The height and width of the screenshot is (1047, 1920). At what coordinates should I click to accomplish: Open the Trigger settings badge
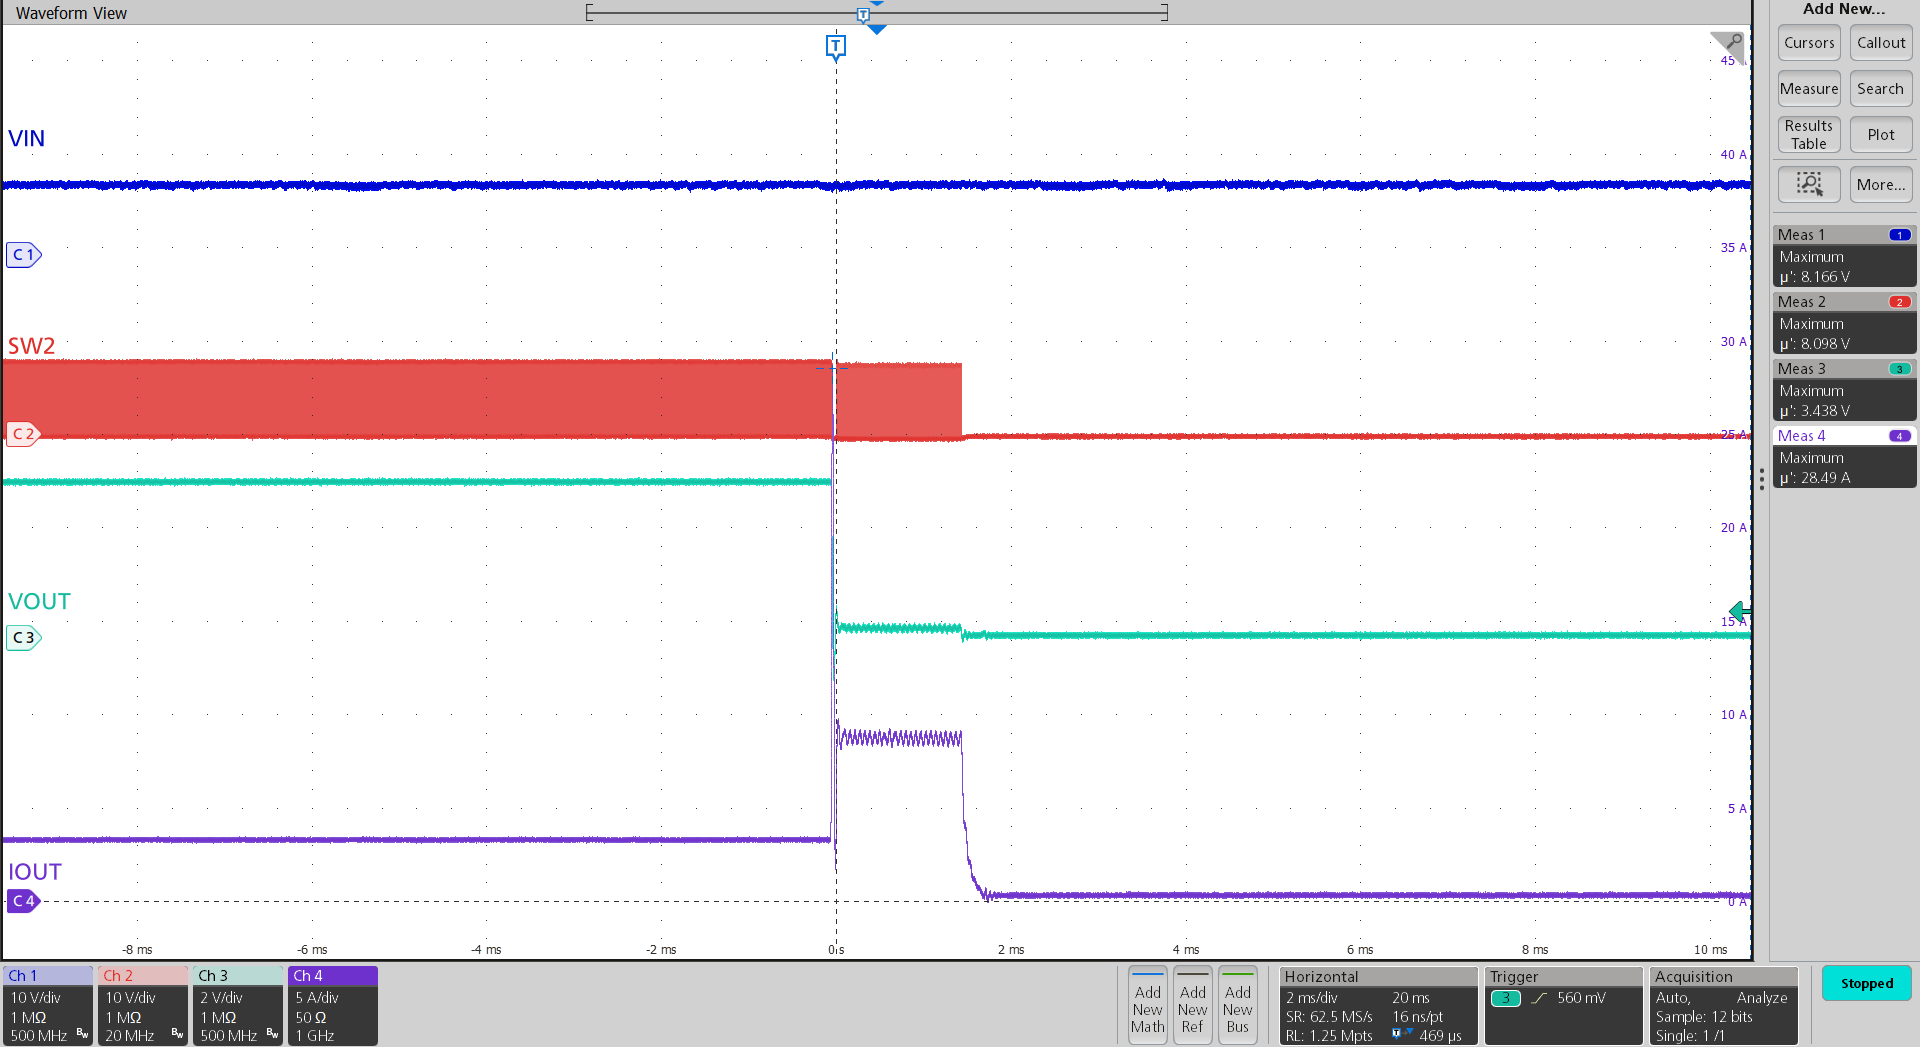click(1564, 1006)
